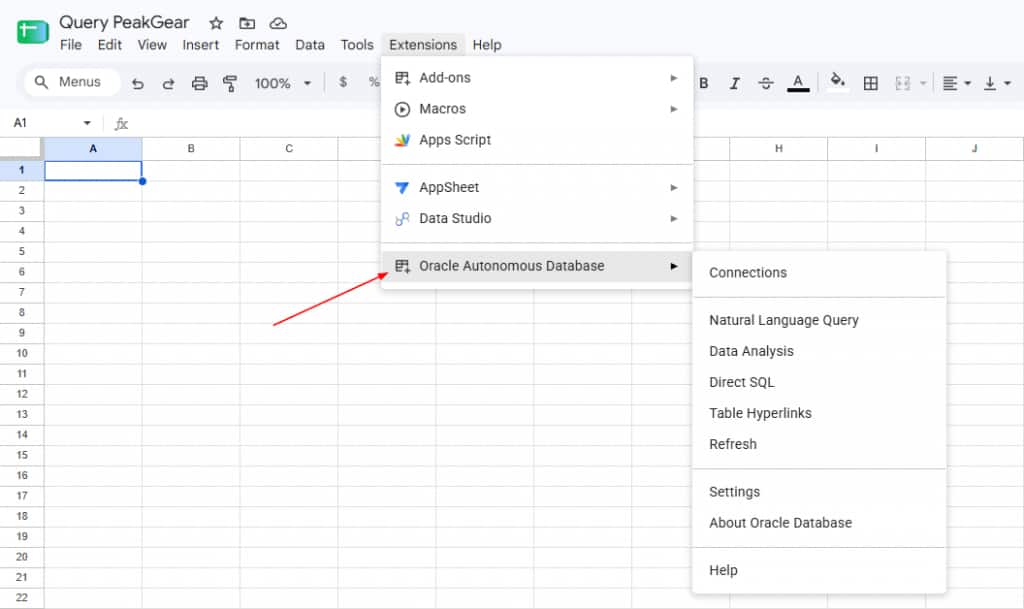Select the paint format tool

coord(230,83)
